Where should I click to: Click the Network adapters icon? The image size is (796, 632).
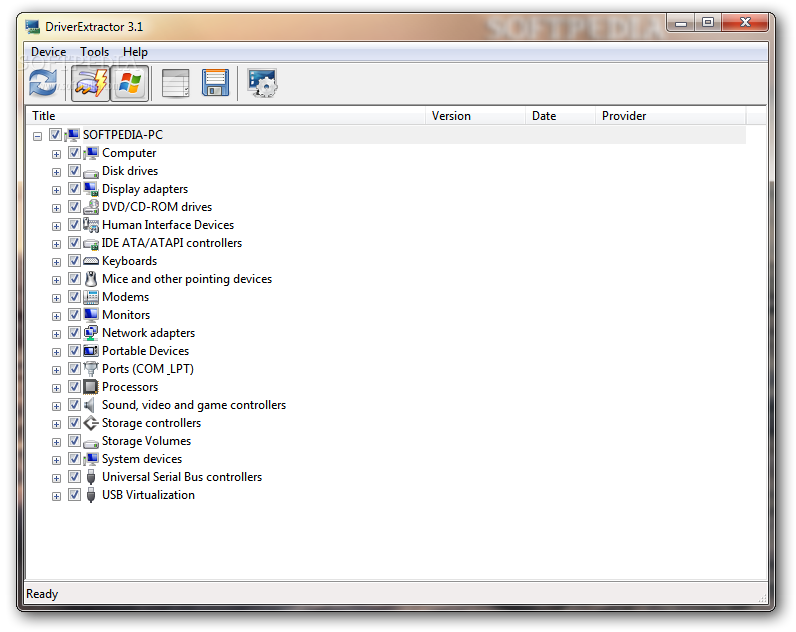coord(91,333)
